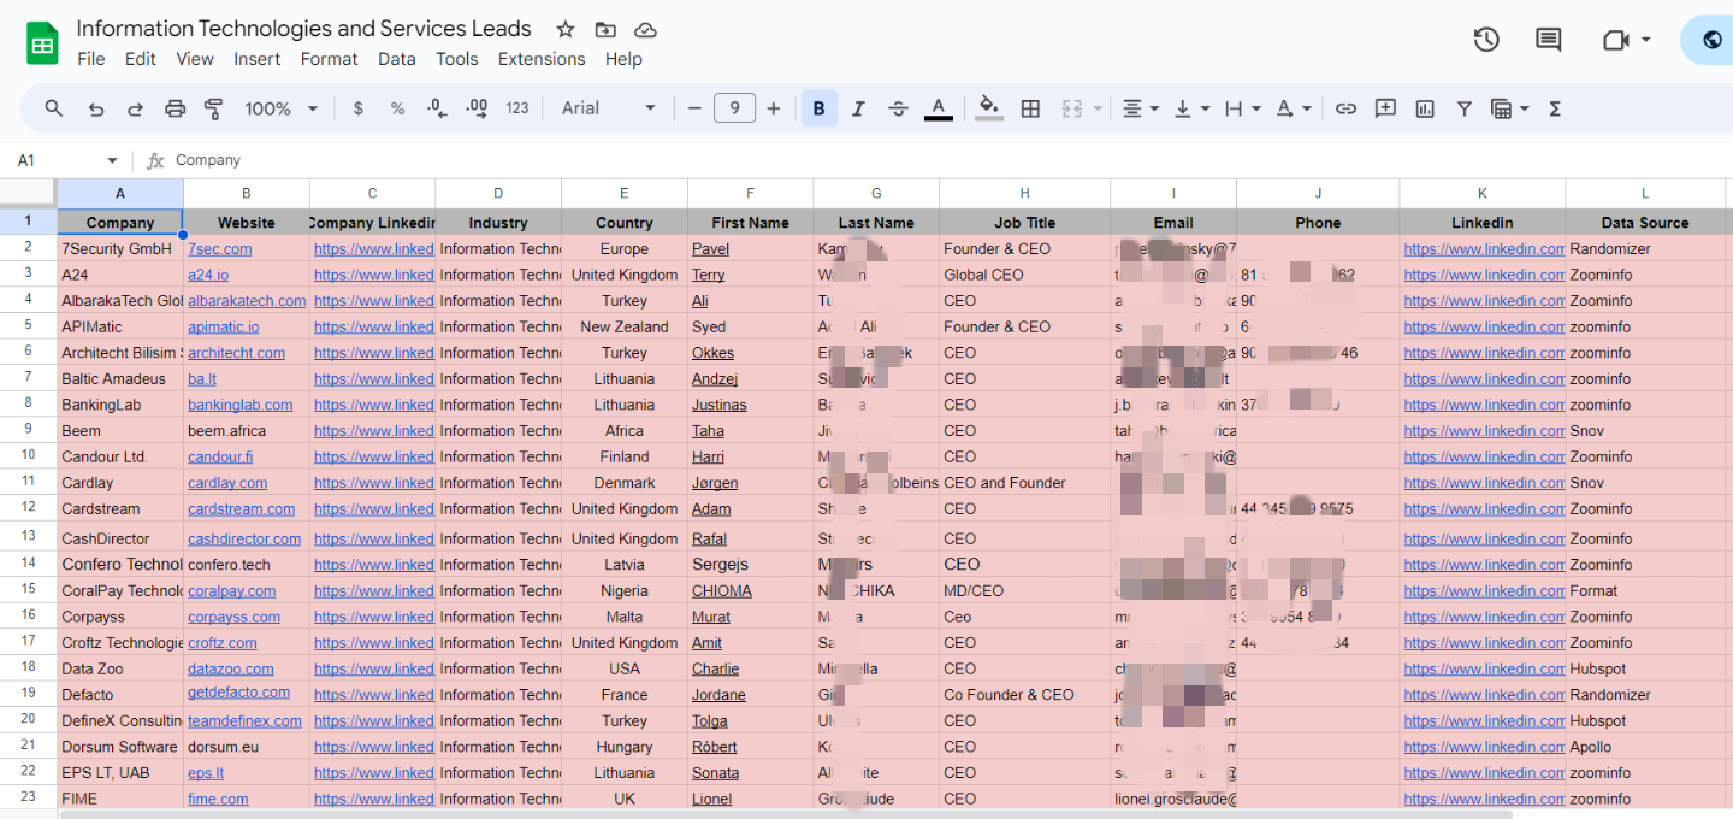
Task: Format the cell as percent
Action: [397, 108]
